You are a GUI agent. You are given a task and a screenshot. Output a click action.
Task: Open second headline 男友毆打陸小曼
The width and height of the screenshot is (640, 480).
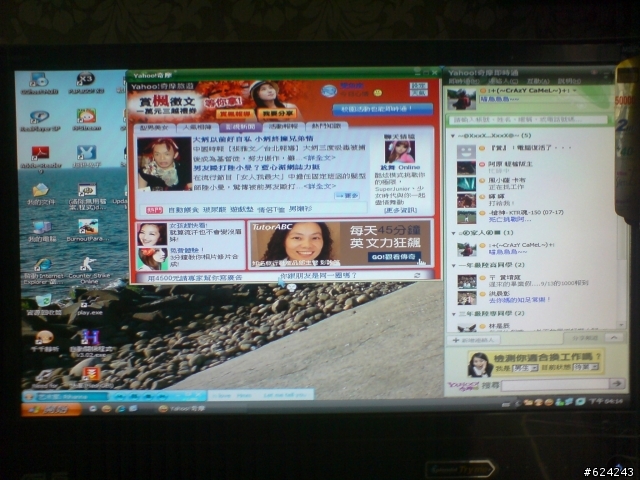pyautogui.click(x=256, y=167)
